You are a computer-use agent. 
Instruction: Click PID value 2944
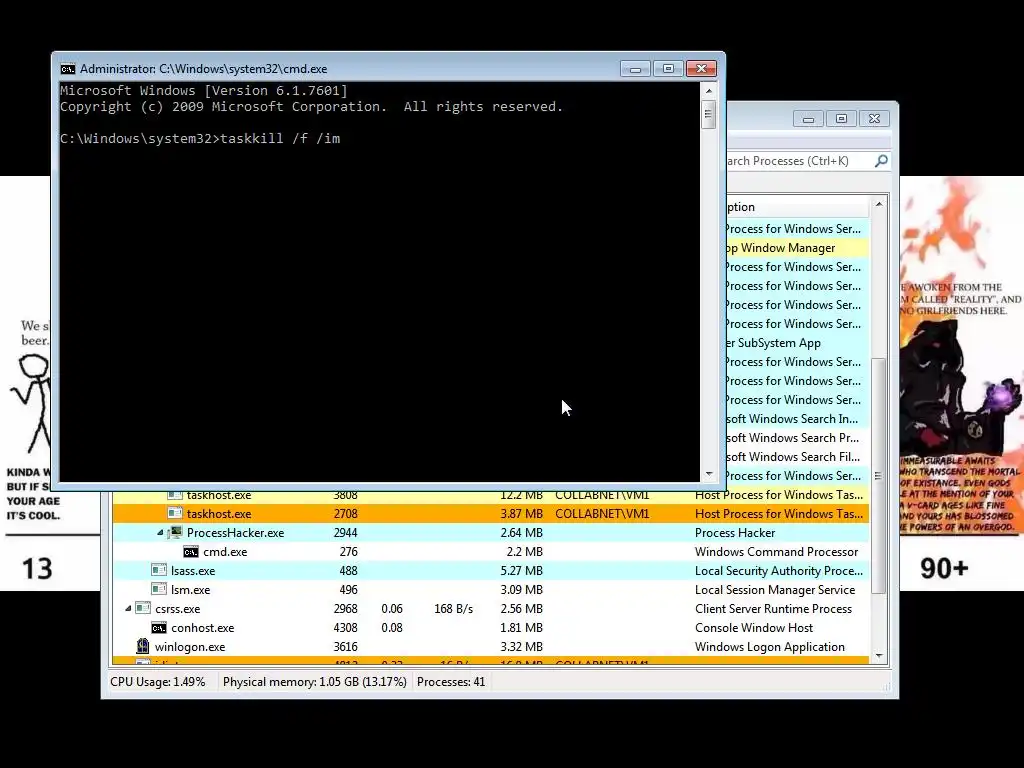(x=345, y=533)
